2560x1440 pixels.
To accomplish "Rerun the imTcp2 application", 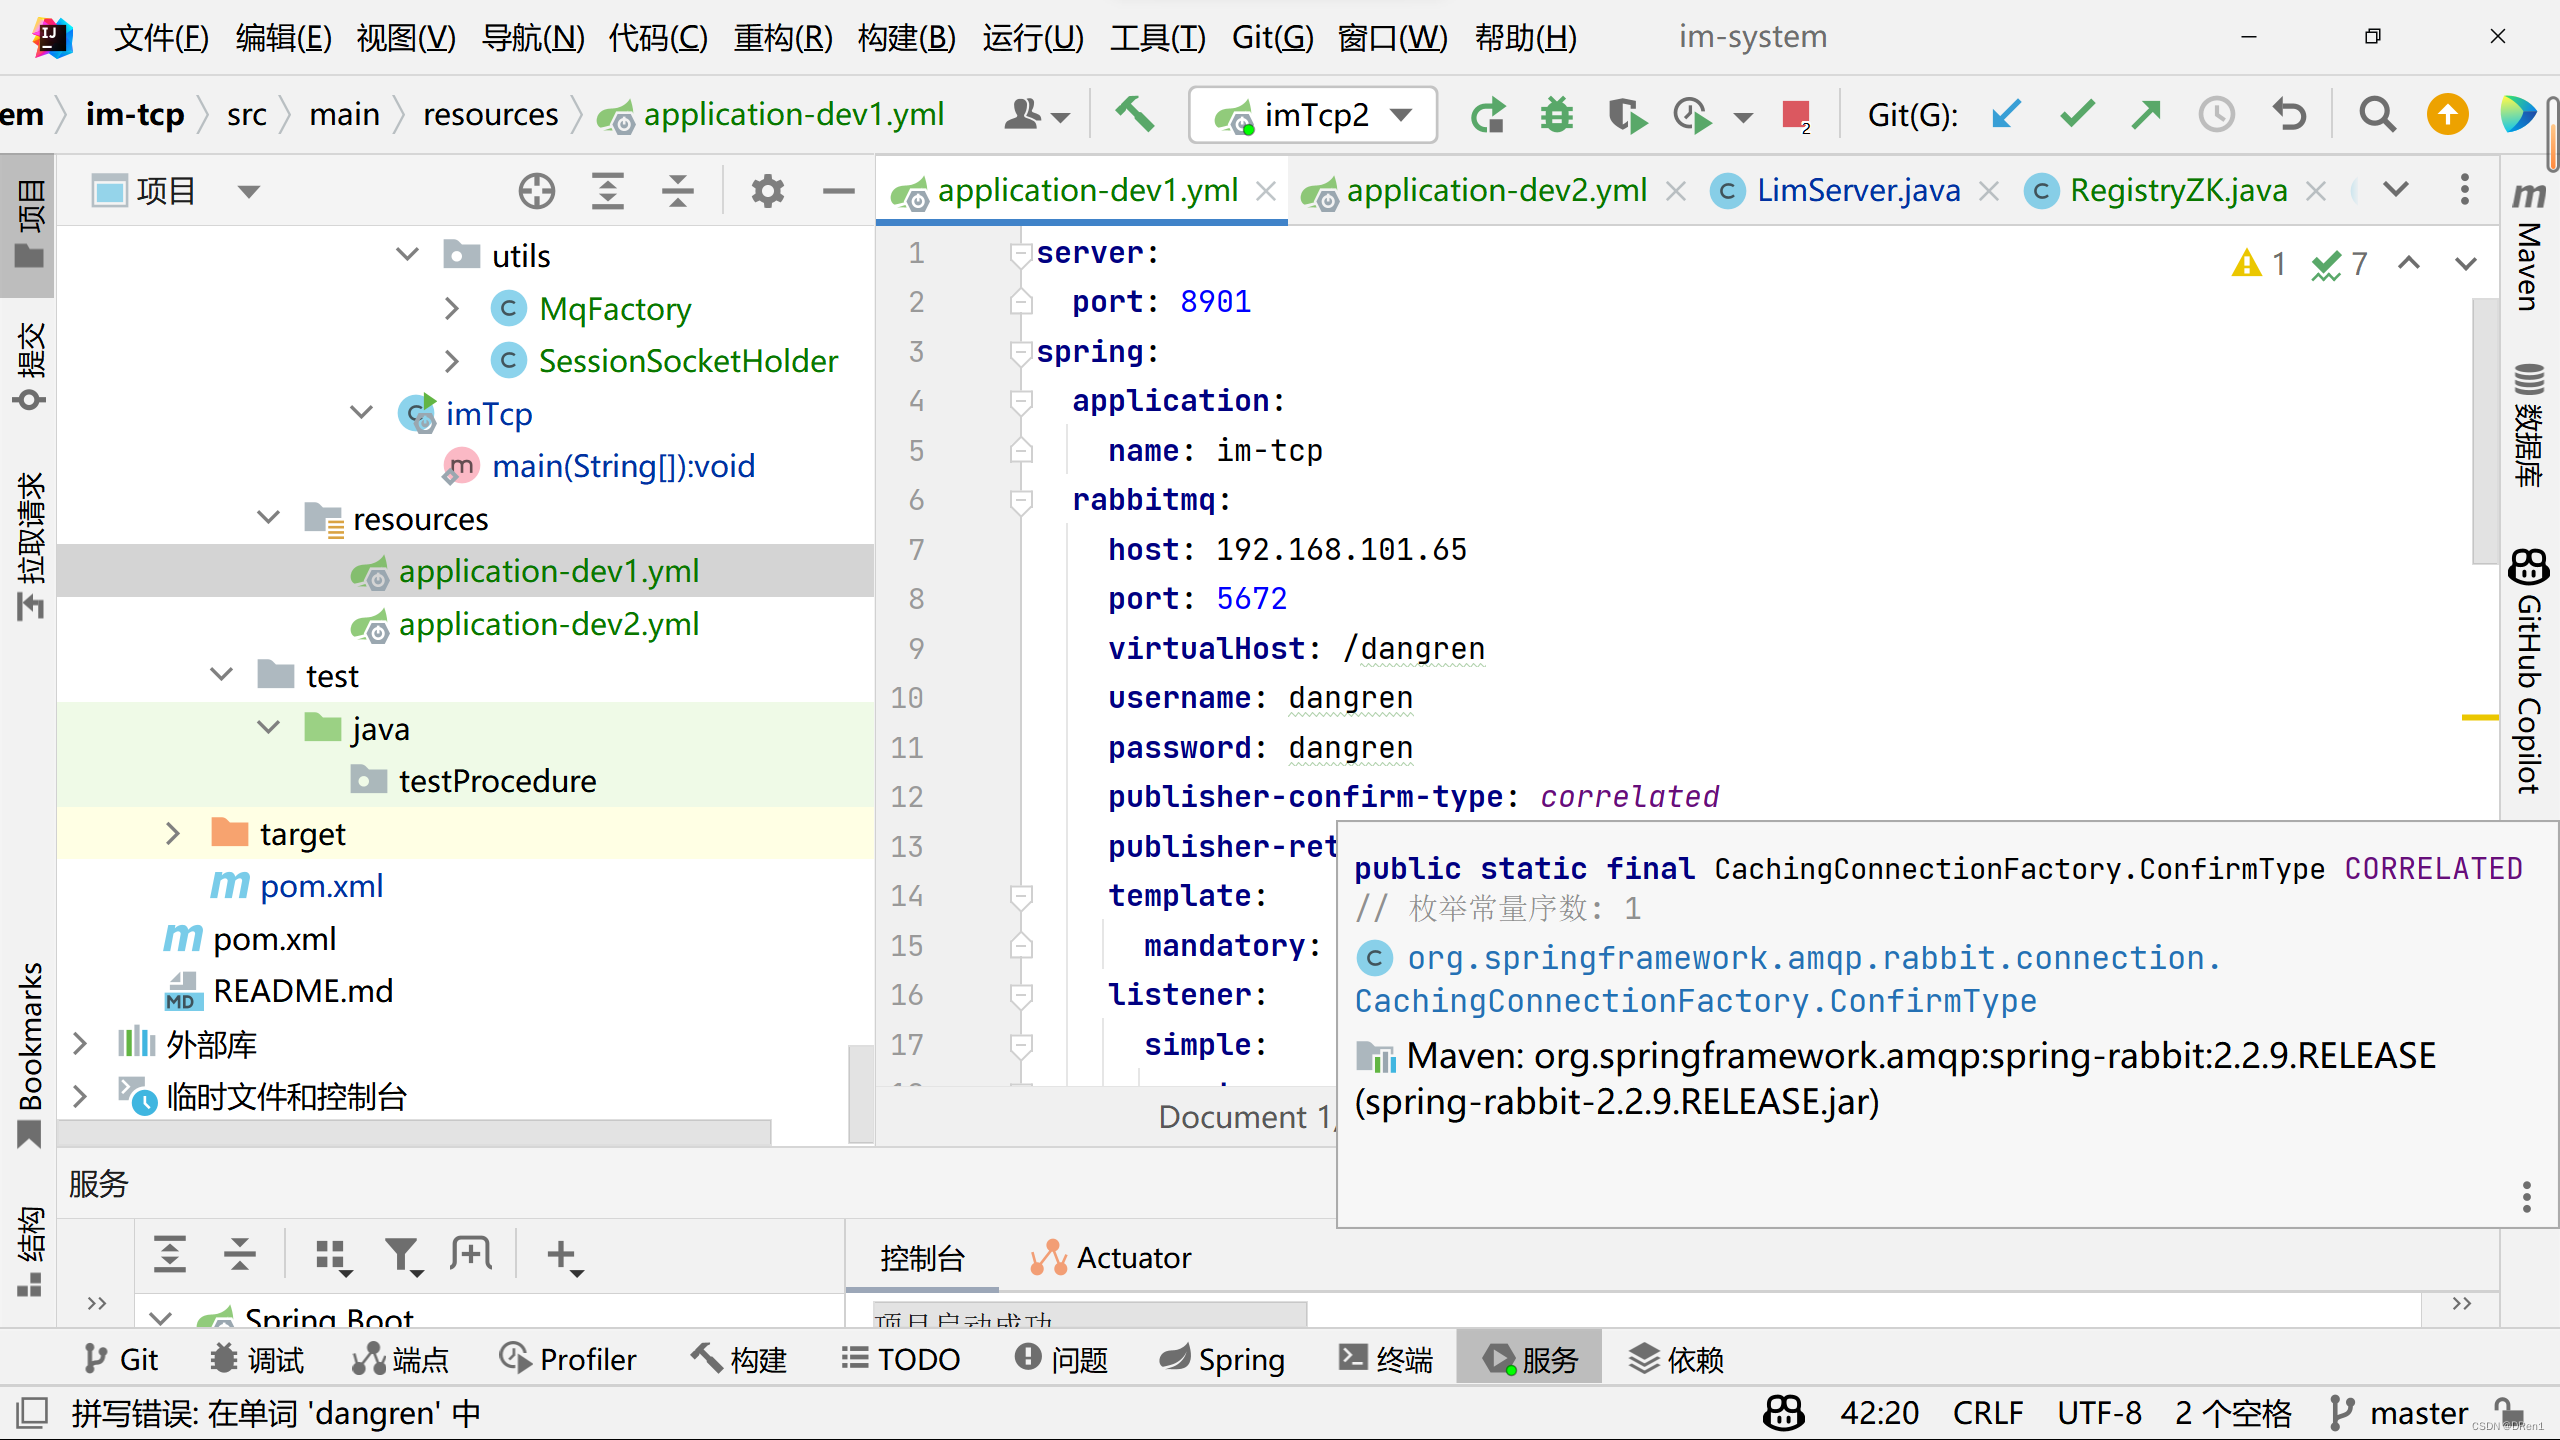I will pyautogui.click(x=1488, y=115).
